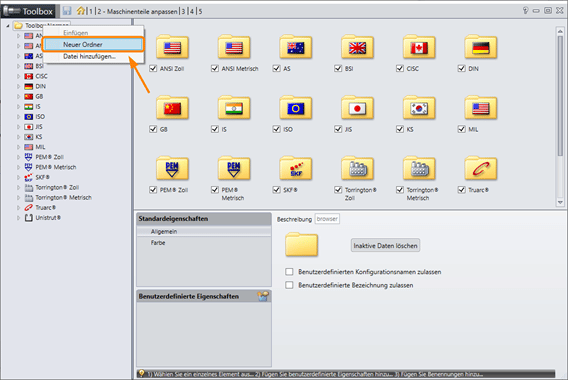Enable Benutzerdefinierten Konfigurationsnamen zulassen

(x=289, y=272)
